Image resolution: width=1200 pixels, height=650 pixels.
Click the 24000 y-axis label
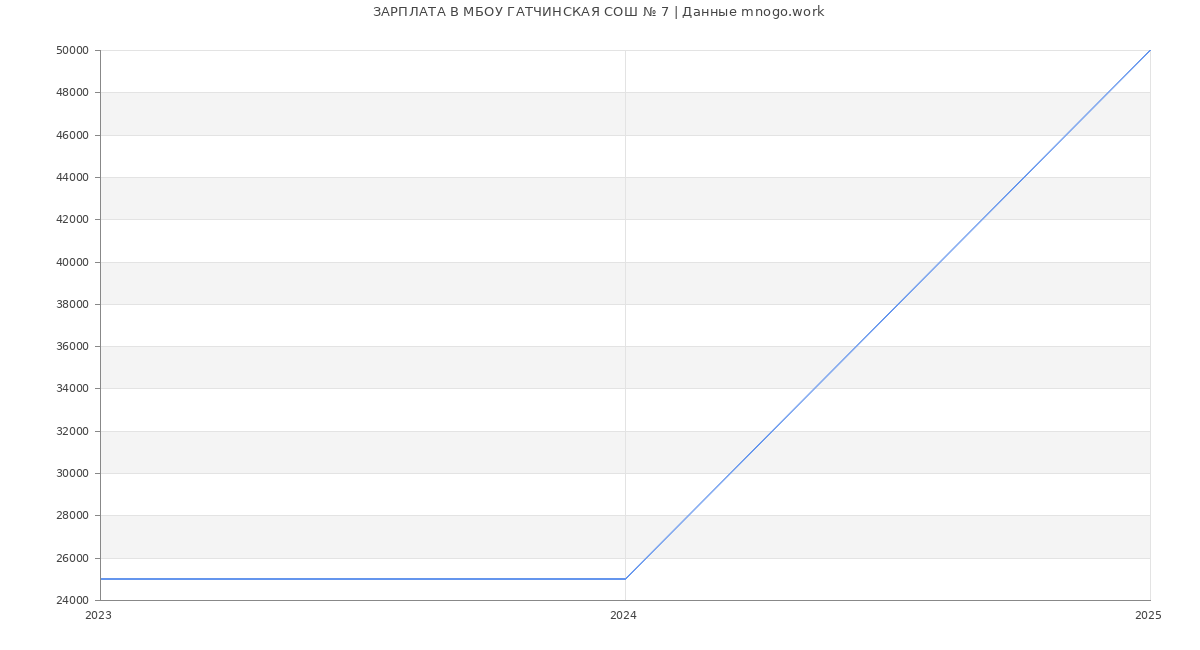(73, 600)
